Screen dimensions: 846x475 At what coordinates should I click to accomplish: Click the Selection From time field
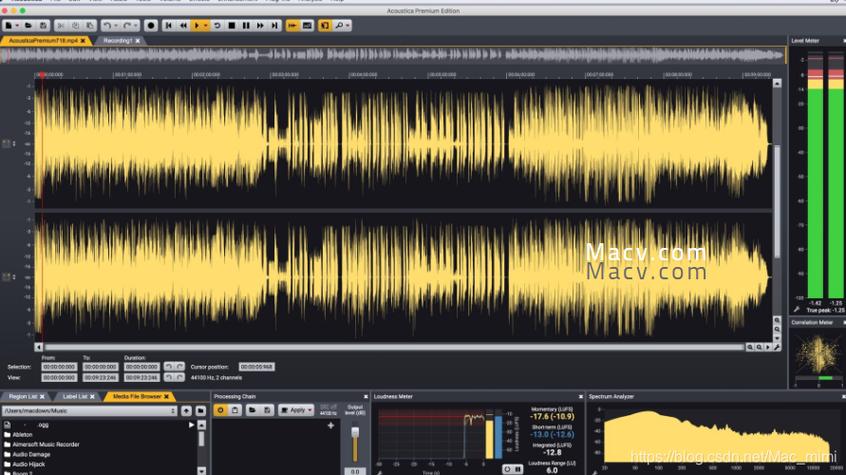[59, 367]
